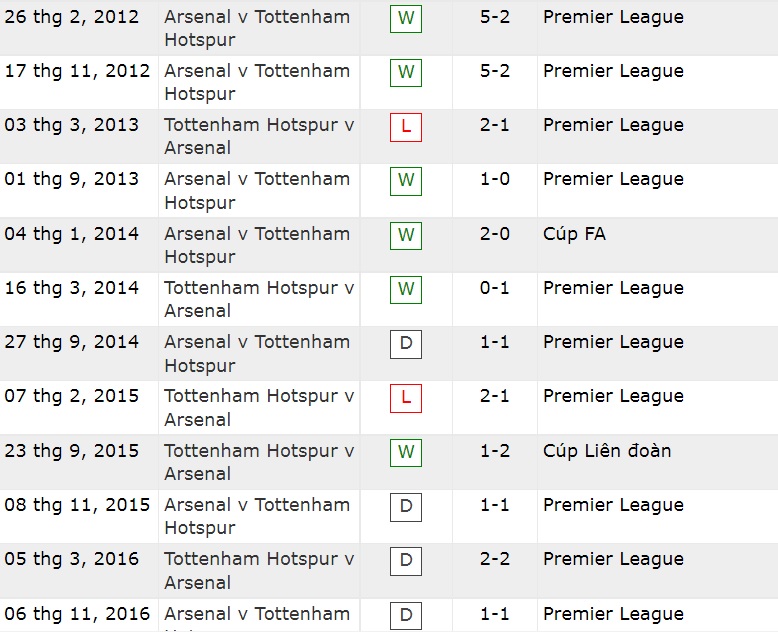The width and height of the screenshot is (778, 632).
Task: Open the Tottenham Hotspur v Arsenal match on 03 thg 3, 2013
Action: click(x=259, y=136)
